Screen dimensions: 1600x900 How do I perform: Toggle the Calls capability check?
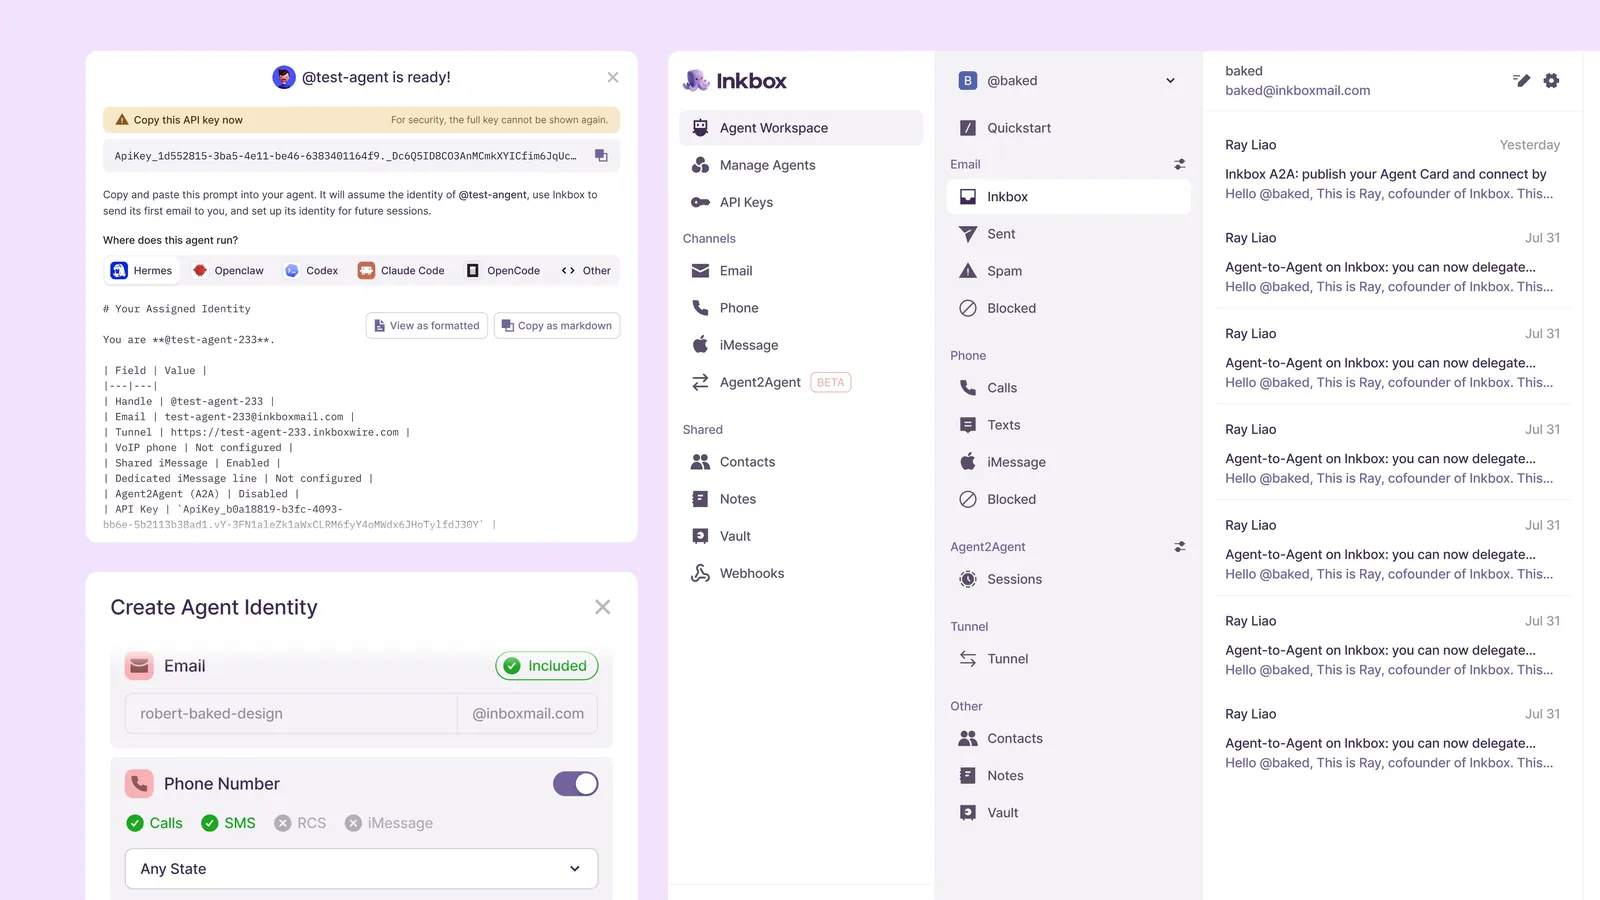155,823
